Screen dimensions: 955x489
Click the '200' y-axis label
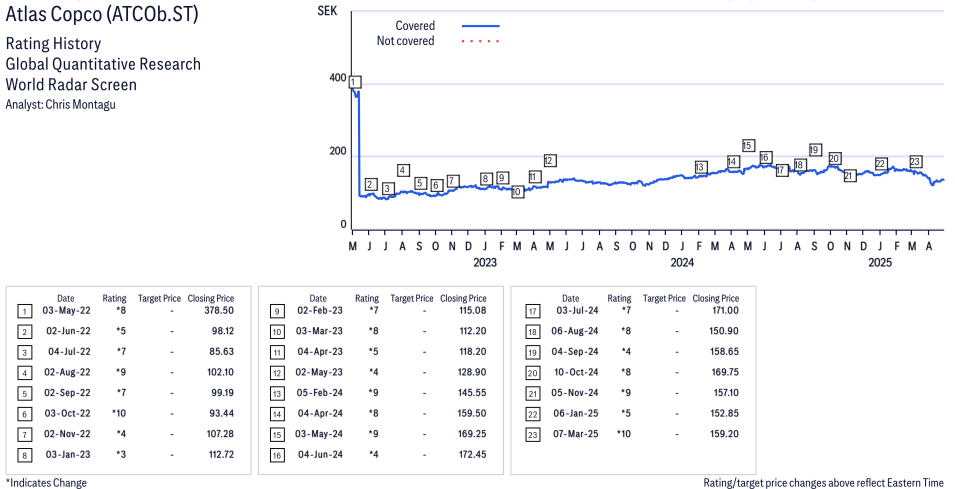338,151
